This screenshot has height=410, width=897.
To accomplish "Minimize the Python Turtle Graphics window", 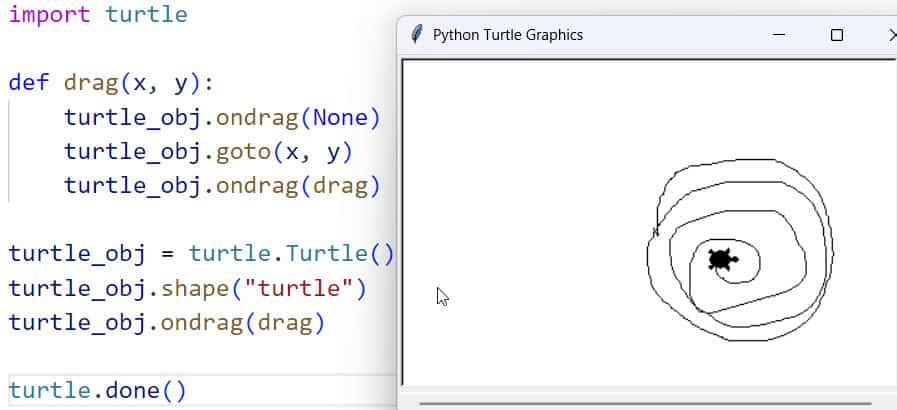I will coord(778,35).
